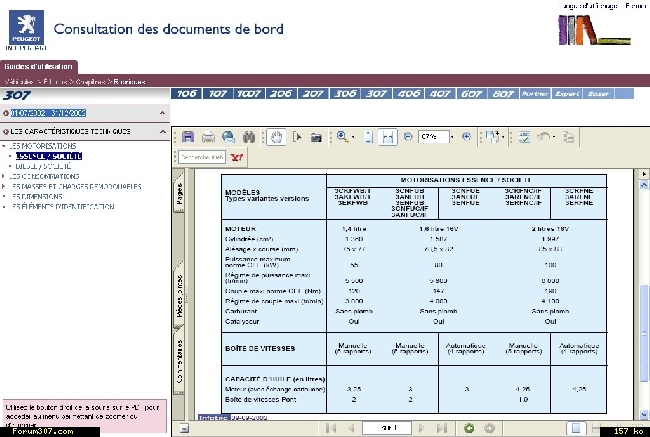Image resolution: width=650 pixels, height=437 pixels.
Task: Open the Undo dropdown arrow
Action: (554, 137)
